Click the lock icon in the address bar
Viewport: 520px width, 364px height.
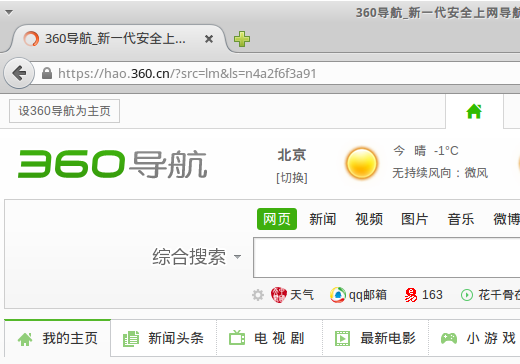coord(47,73)
